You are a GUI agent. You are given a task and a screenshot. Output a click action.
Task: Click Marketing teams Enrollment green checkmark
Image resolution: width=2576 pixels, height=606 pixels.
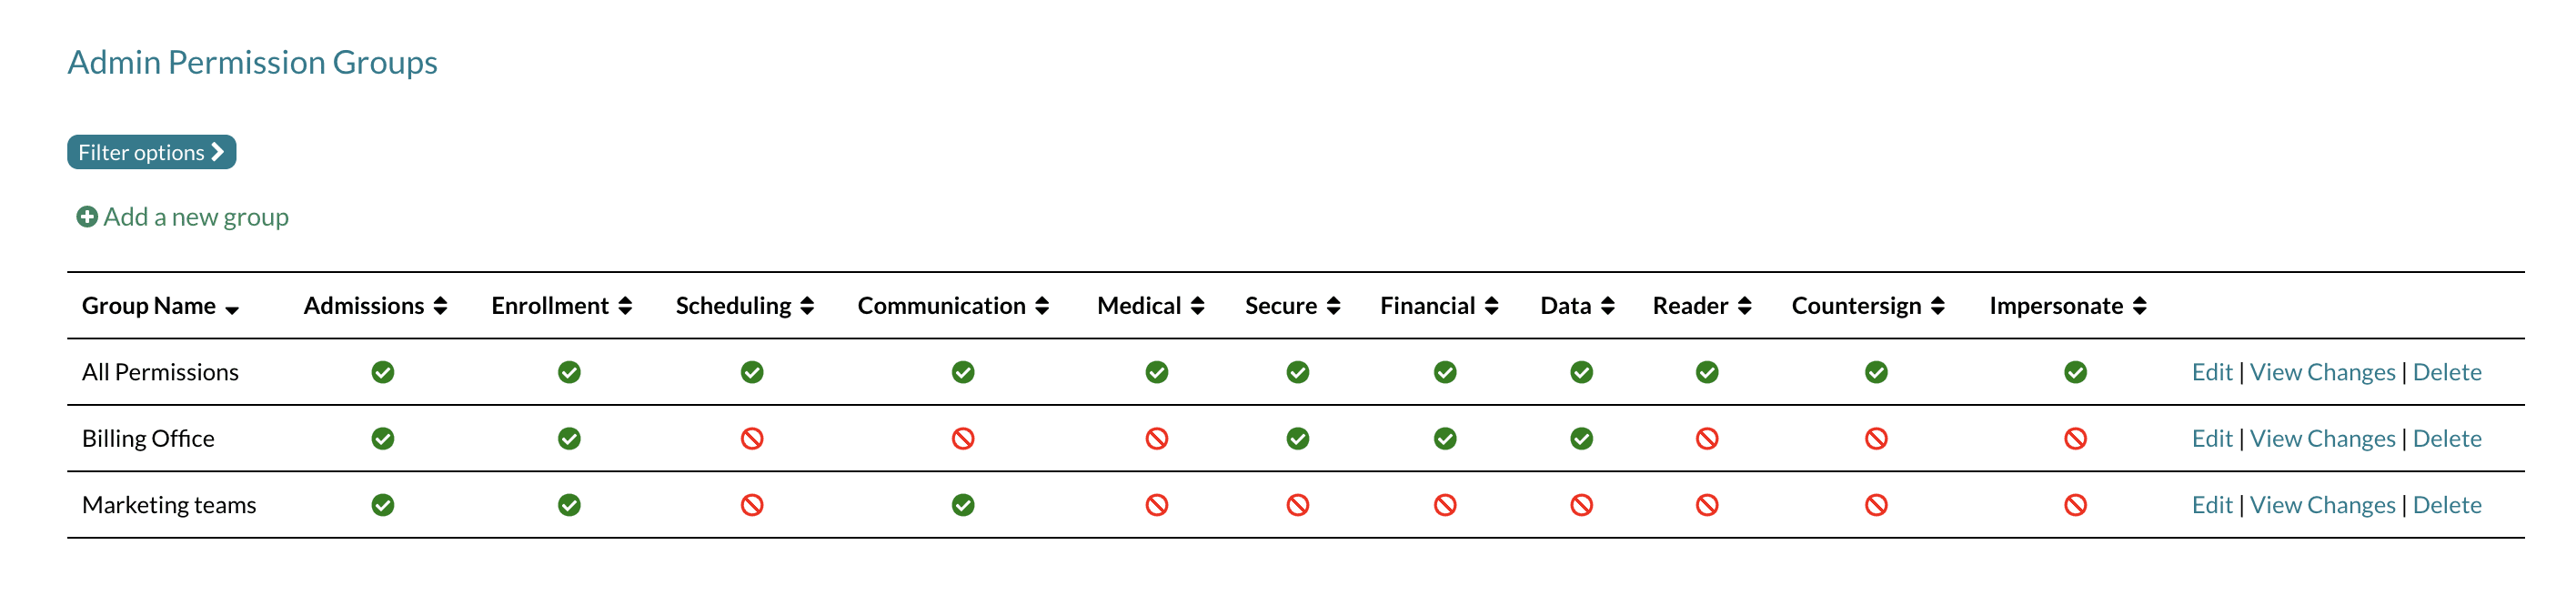click(x=569, y=505)
